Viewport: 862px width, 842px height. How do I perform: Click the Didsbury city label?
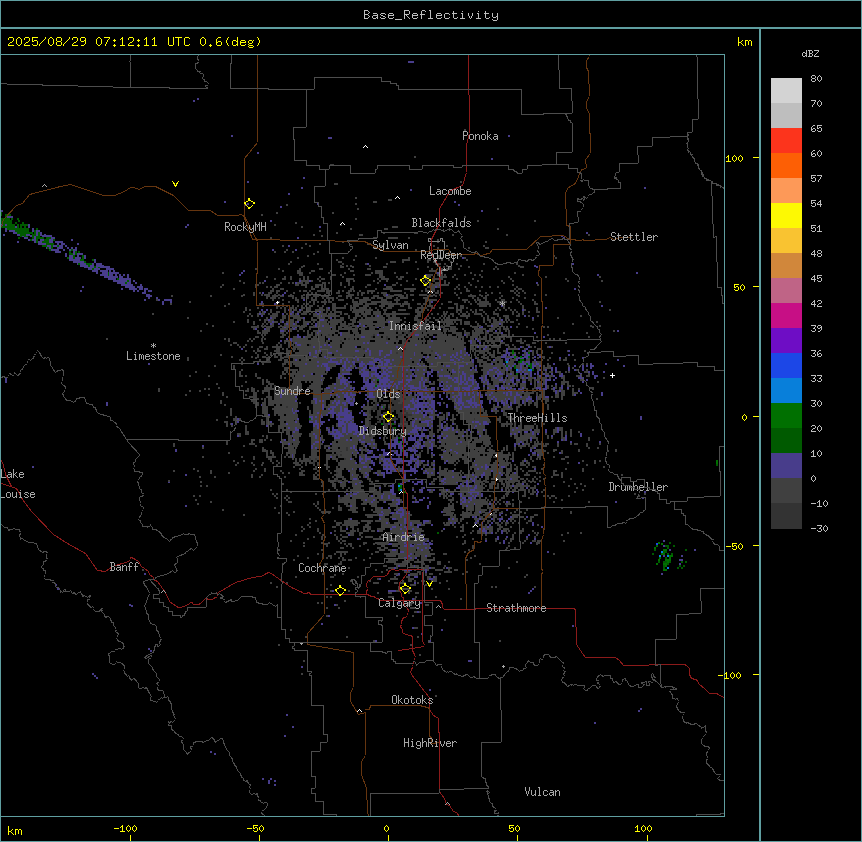coord(382,431)
